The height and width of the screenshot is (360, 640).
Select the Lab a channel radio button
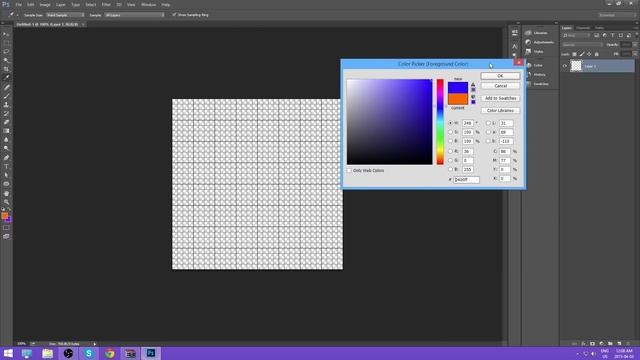click(x=488, y=132)
